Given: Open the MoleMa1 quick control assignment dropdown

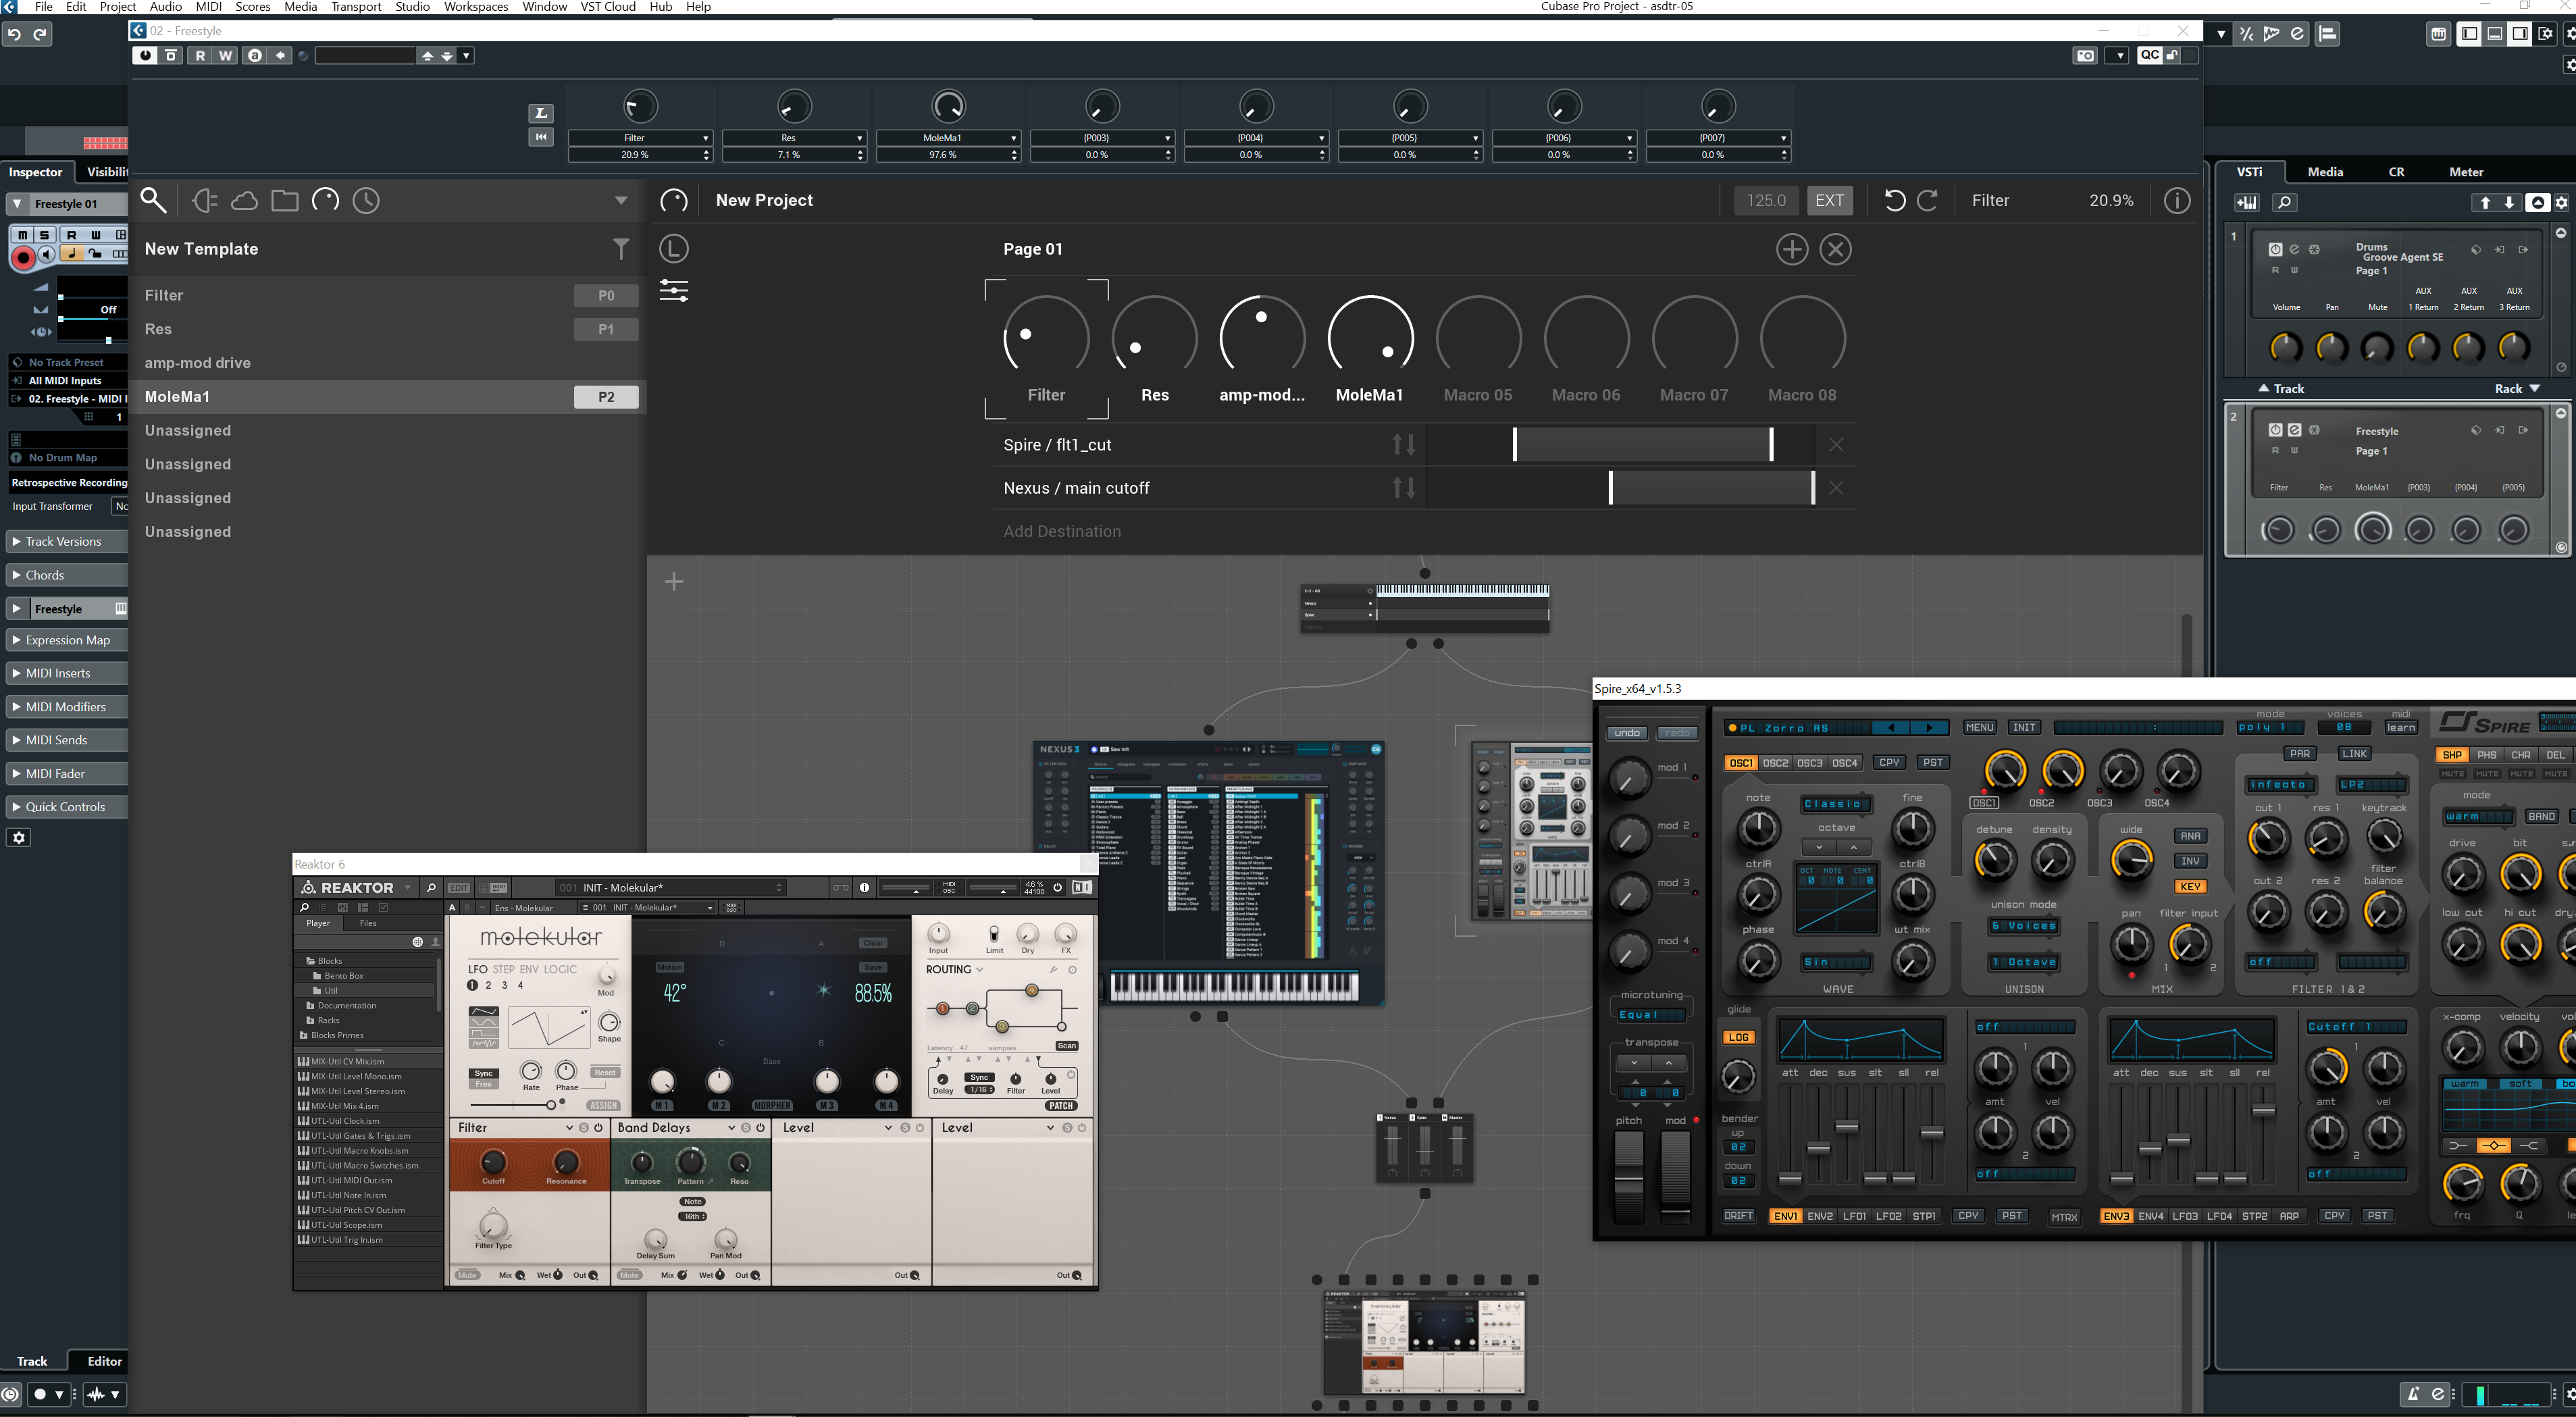Looking at the screenshot, I should coord(1013,138).
